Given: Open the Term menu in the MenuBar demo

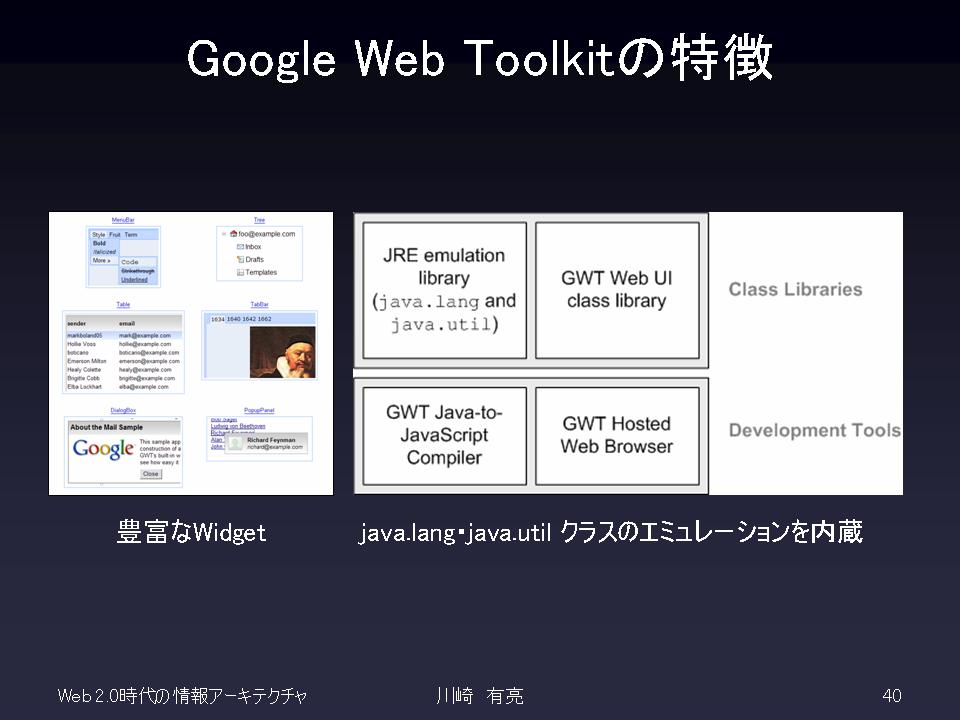Looking at the screenshot, I should [131, 234].
